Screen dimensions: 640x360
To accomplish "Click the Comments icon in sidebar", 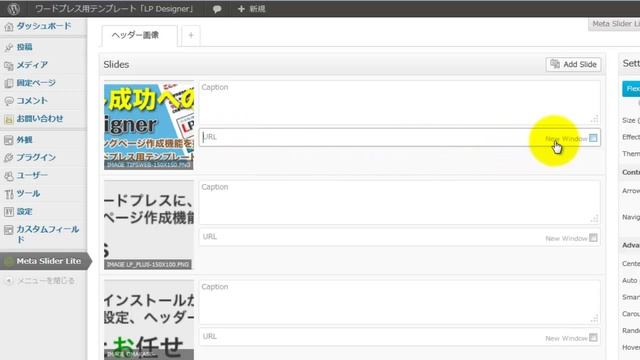I will coord(9,101).
